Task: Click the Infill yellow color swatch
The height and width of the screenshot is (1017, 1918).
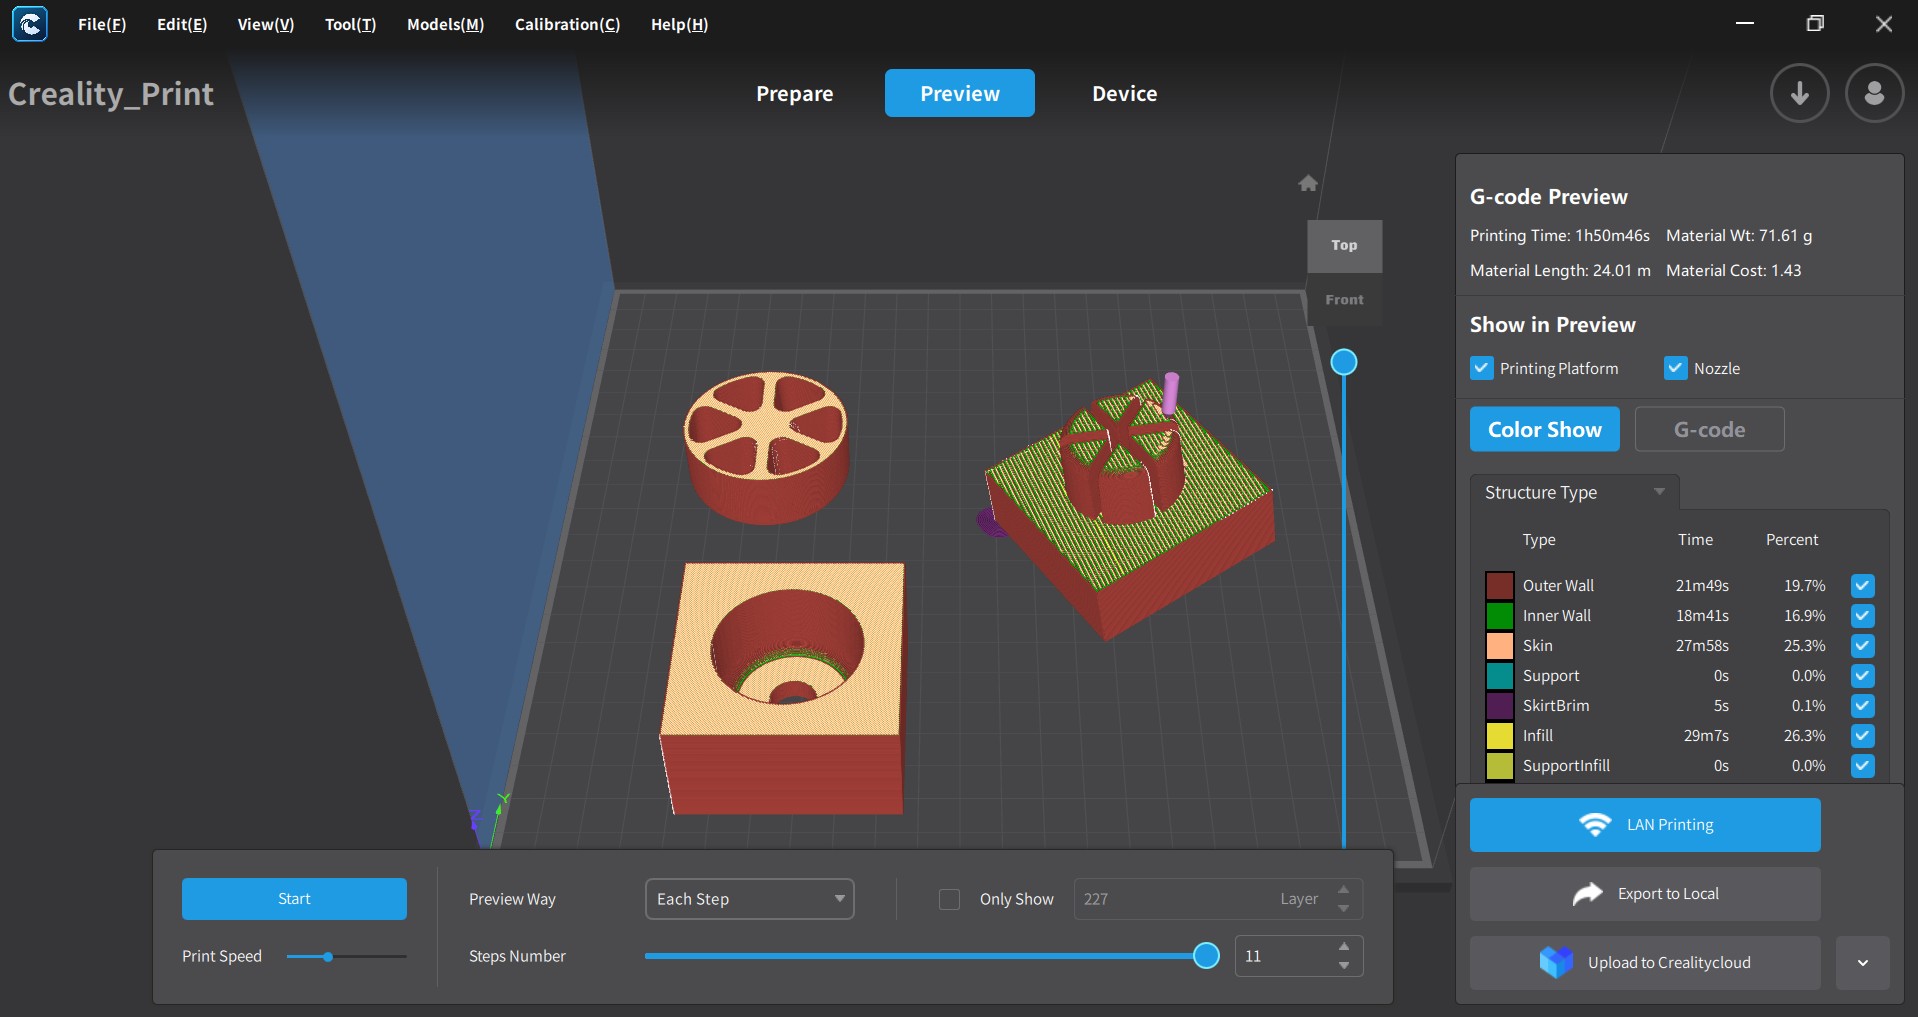Action: (1499, 736)
